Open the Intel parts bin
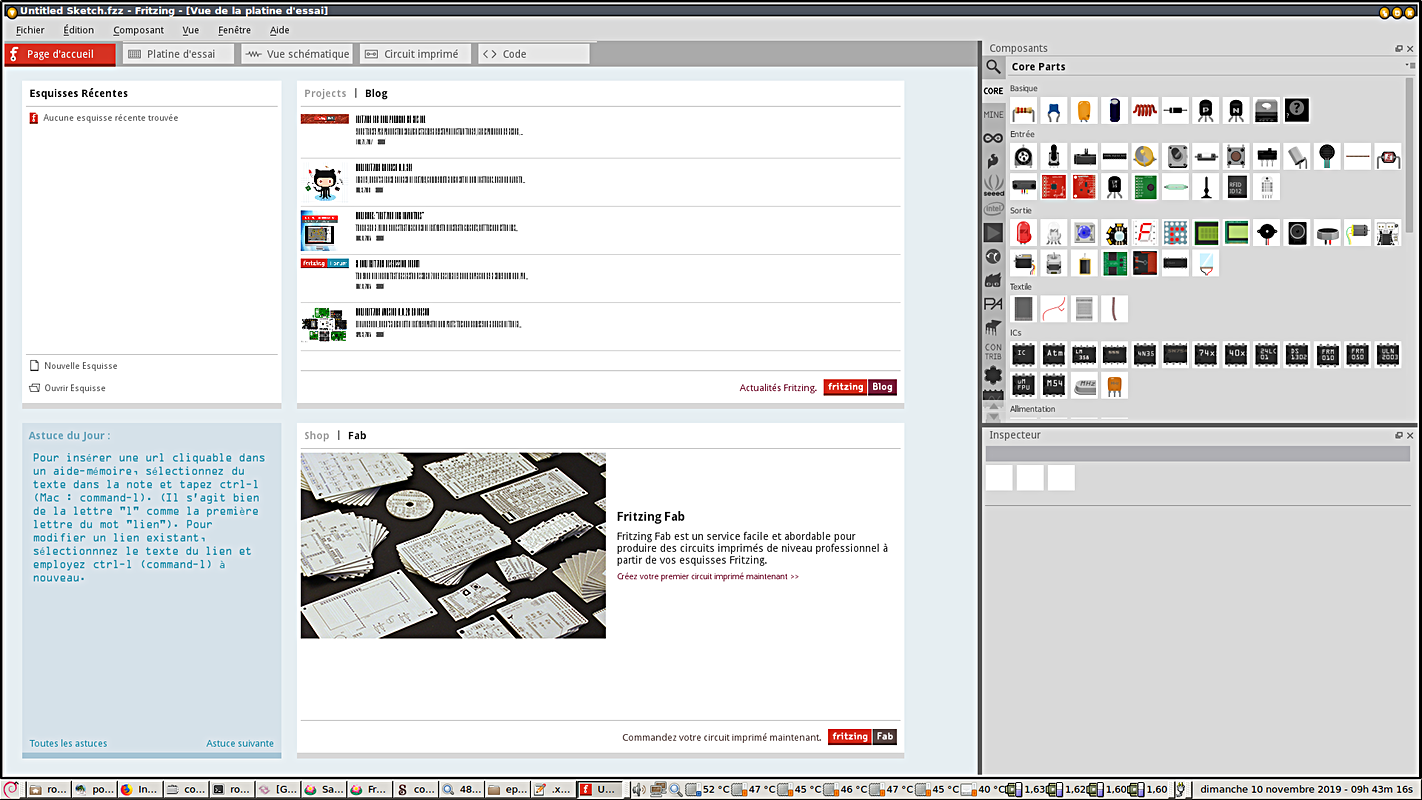Viewport: 1422px width, 800px height. 993,209
